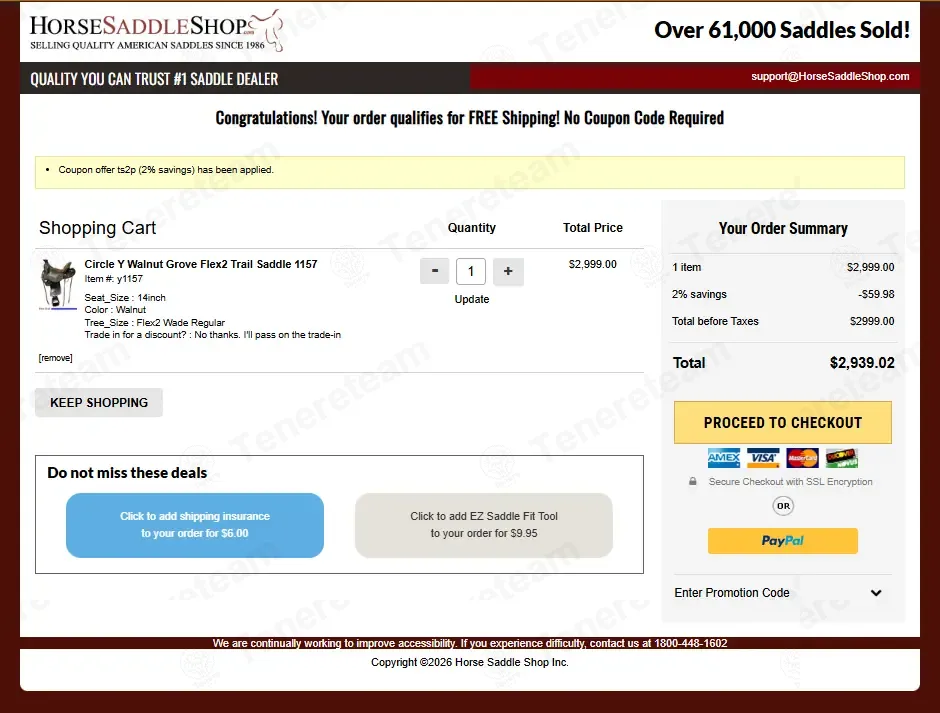The image size is (940, 713).
Task: Click the free shipping congratulations heading
Action: coord(470,118)
